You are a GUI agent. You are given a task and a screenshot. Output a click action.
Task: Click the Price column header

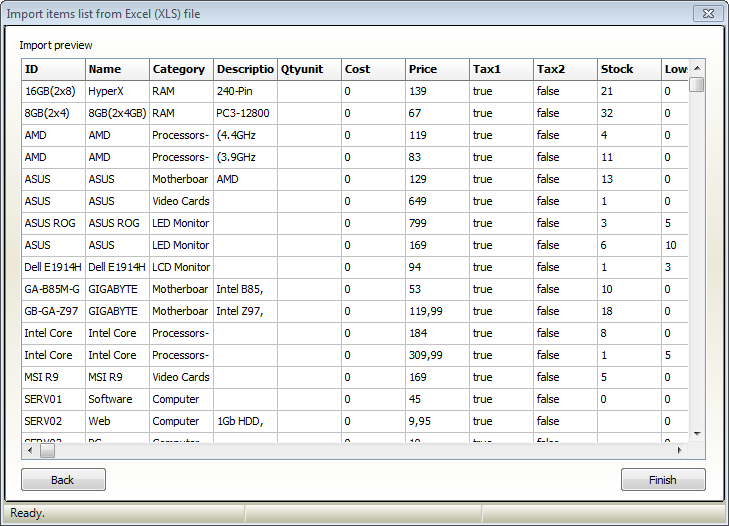[437, 69]
